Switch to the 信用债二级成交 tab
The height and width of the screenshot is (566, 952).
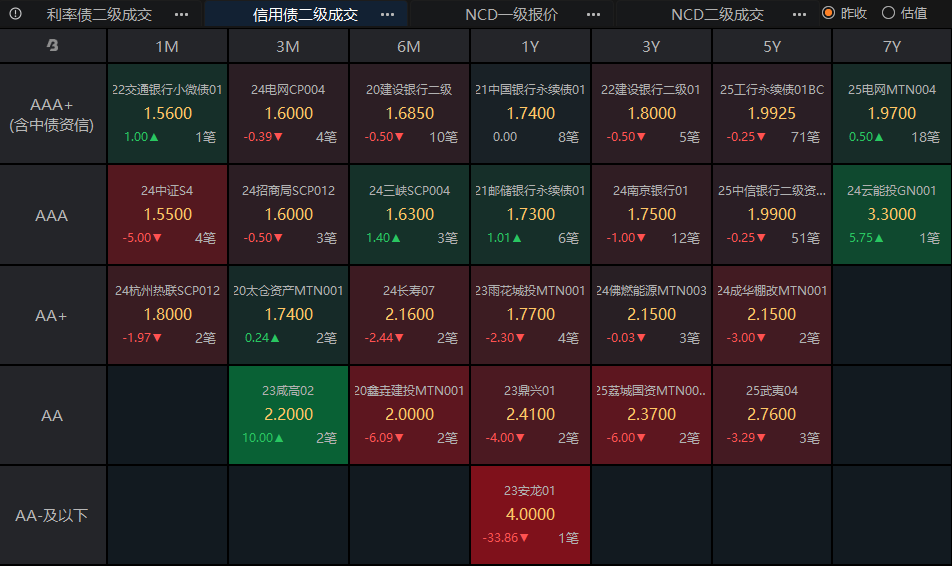(x=305, y=14)
